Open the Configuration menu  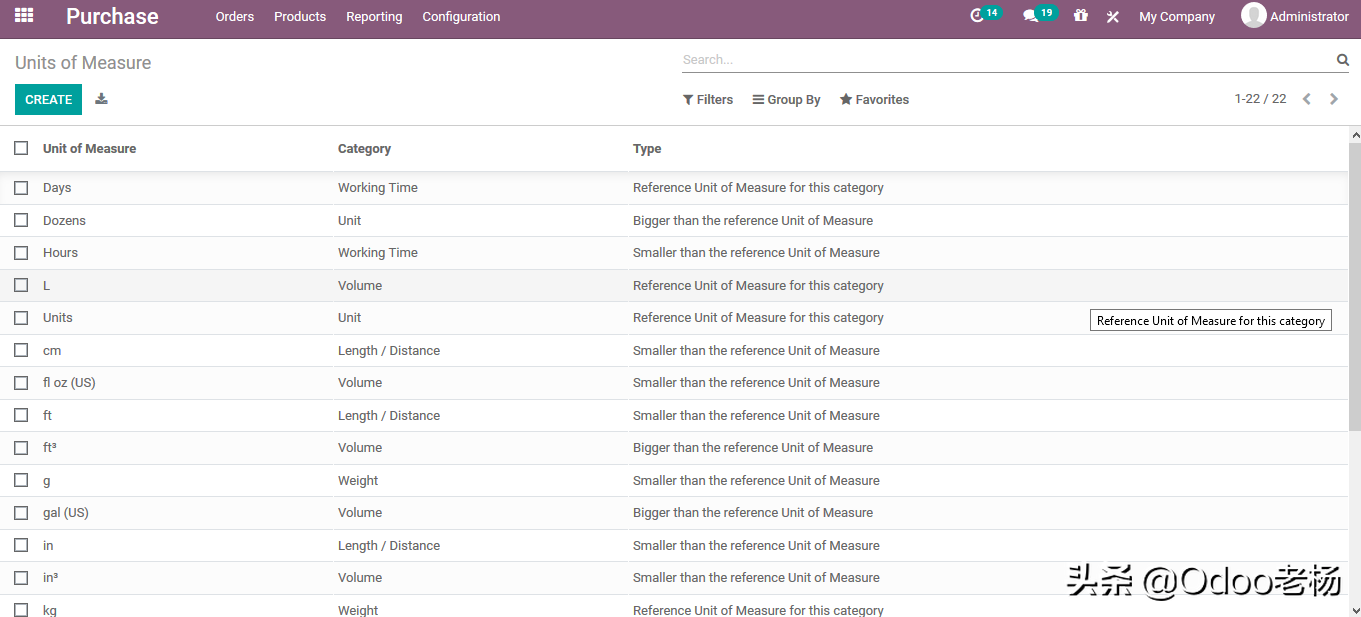461,17
